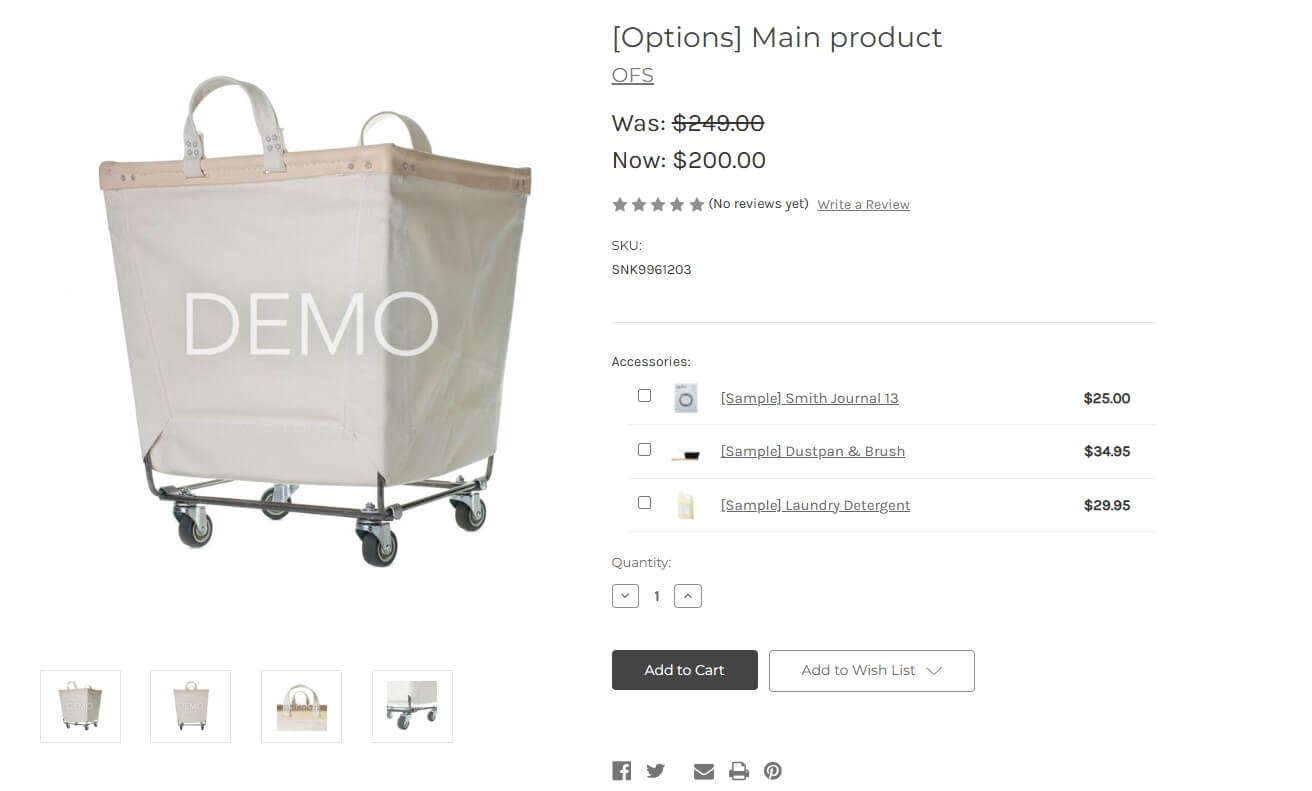
Task: Open the [Sample] Dustpan & Brush link
Action: pos(812,452)
